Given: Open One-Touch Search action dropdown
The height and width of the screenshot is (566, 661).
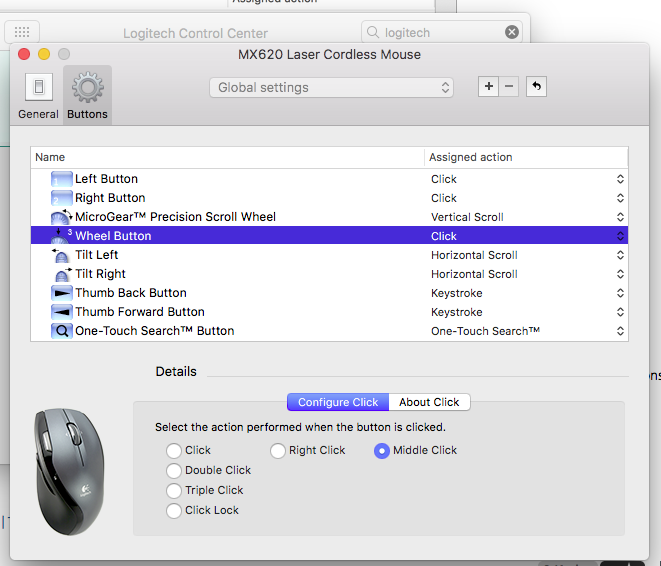Looking at the screenshot, I should (620, 331).
